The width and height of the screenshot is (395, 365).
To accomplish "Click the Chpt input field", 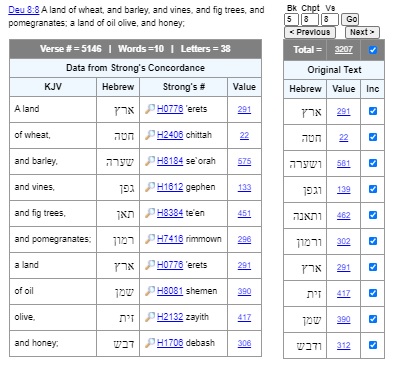I will tap(310, 19).
